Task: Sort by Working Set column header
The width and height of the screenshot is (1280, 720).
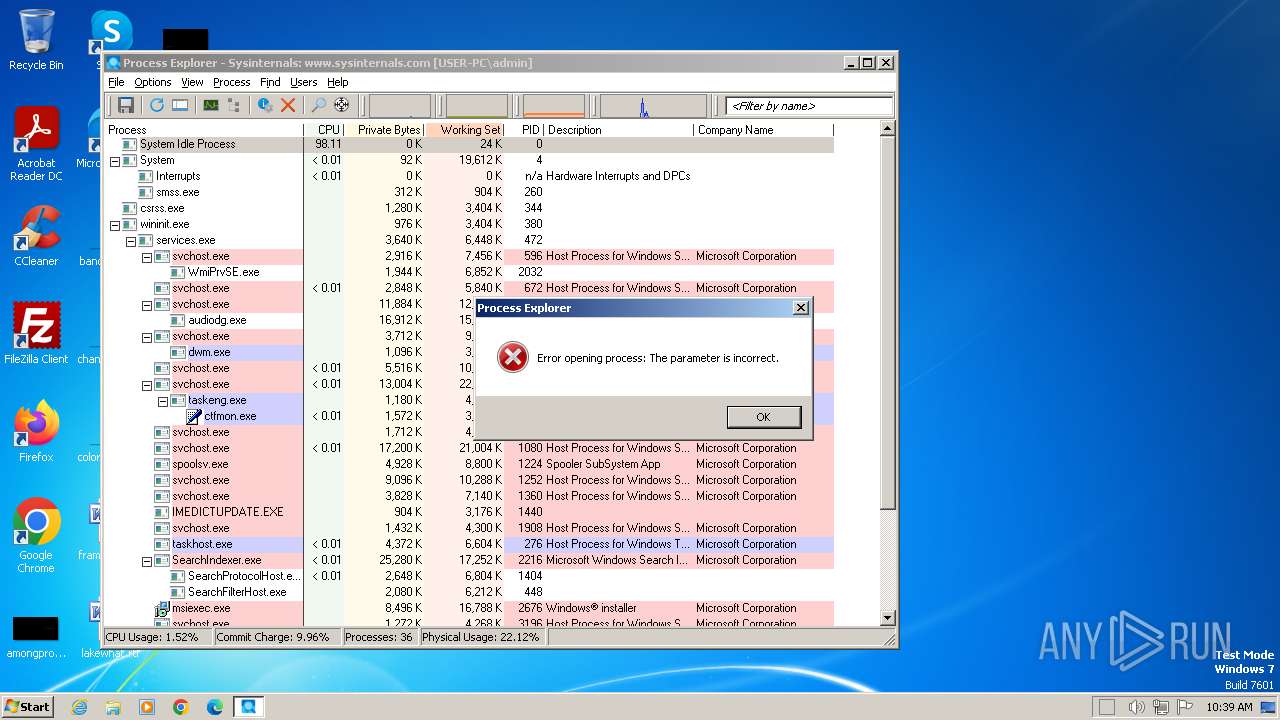Action: pyautogui.click(x=465, y=130)
